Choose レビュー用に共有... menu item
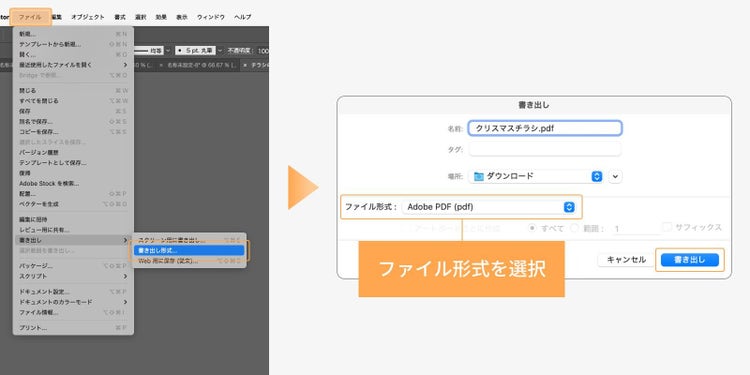Image resolution: width=750 pixels, height=375 pixels. pyautogui.click(x=73, y=230)
